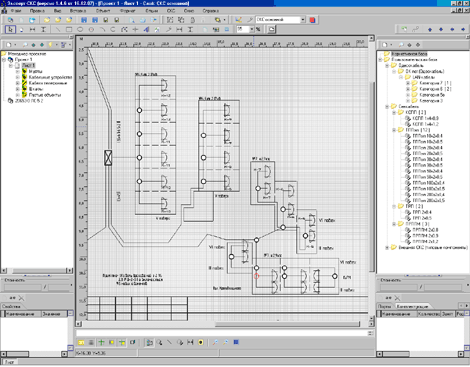Select the red circle drawing tool

[x=91, y=29]
